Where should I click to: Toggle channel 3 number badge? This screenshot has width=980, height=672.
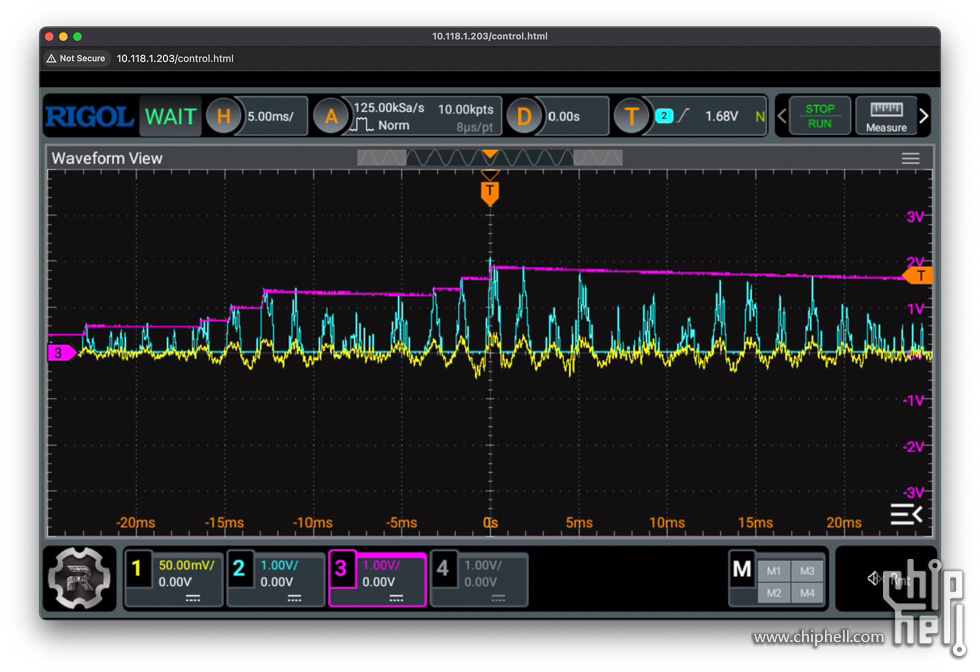tap(341, 568)
